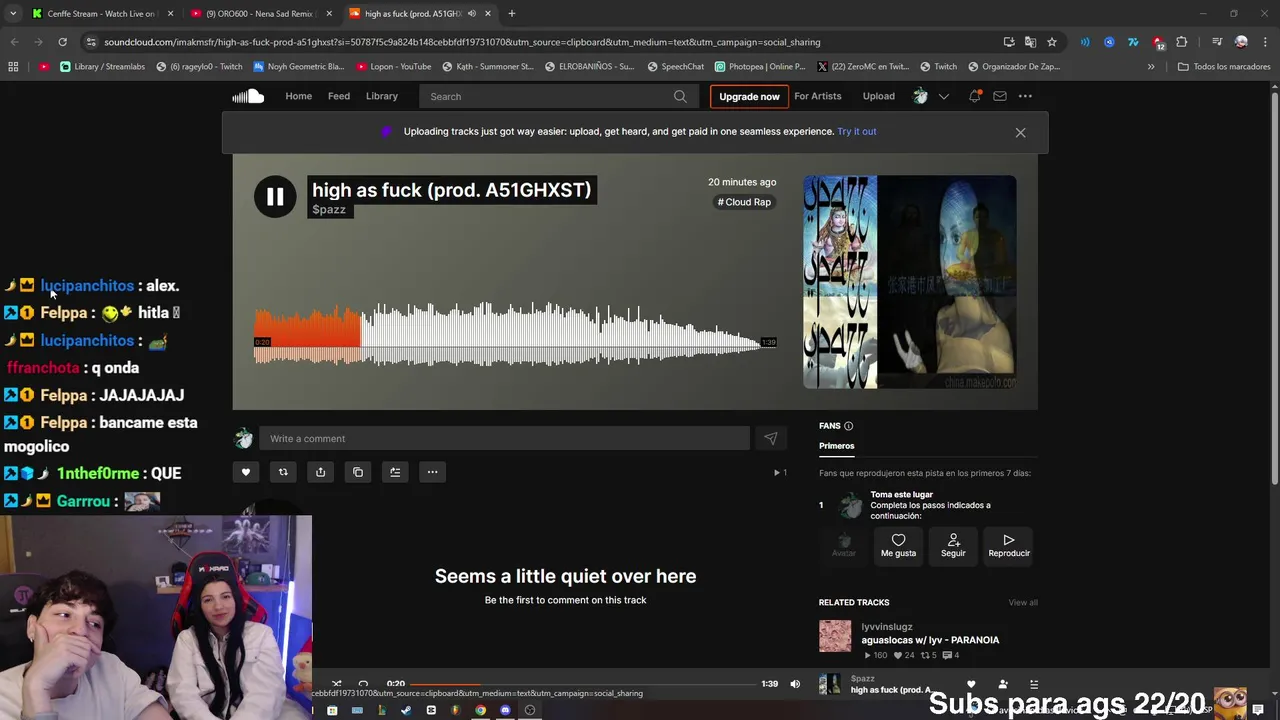This screenshot has width=1280, height=720.
Task: Seek on the bottom player progress bar
Action: tap(582, 684)
